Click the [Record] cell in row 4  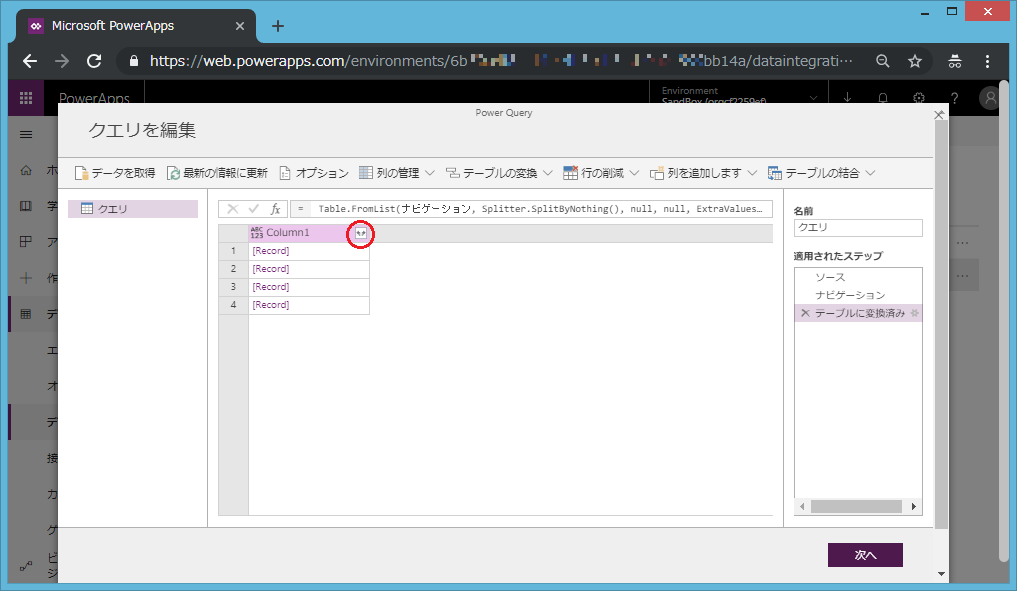pyautogui.click(x=309, y=306)
